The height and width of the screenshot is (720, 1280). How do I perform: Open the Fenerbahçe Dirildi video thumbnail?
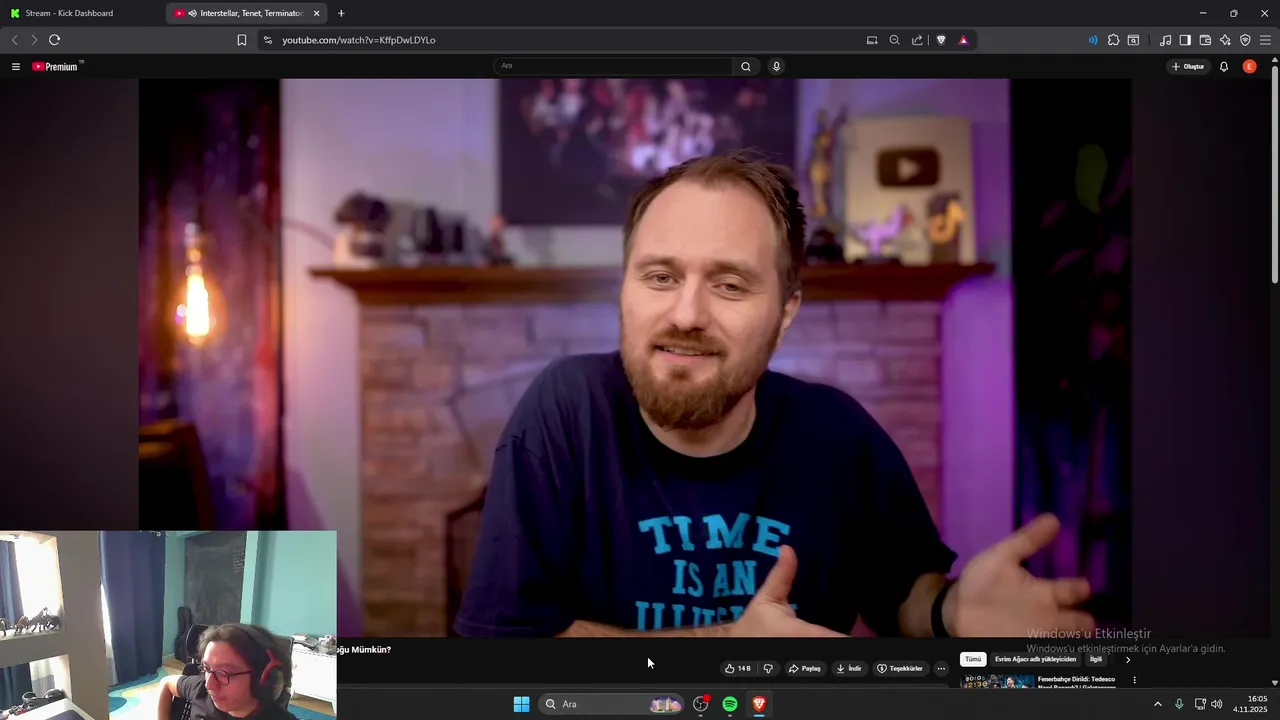click(x=997, y=682)
